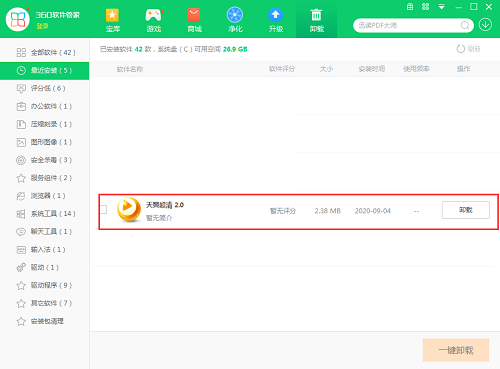Click the 一键卸载 button
Viewport: 500px width, 369px height.
click(456, 350)
